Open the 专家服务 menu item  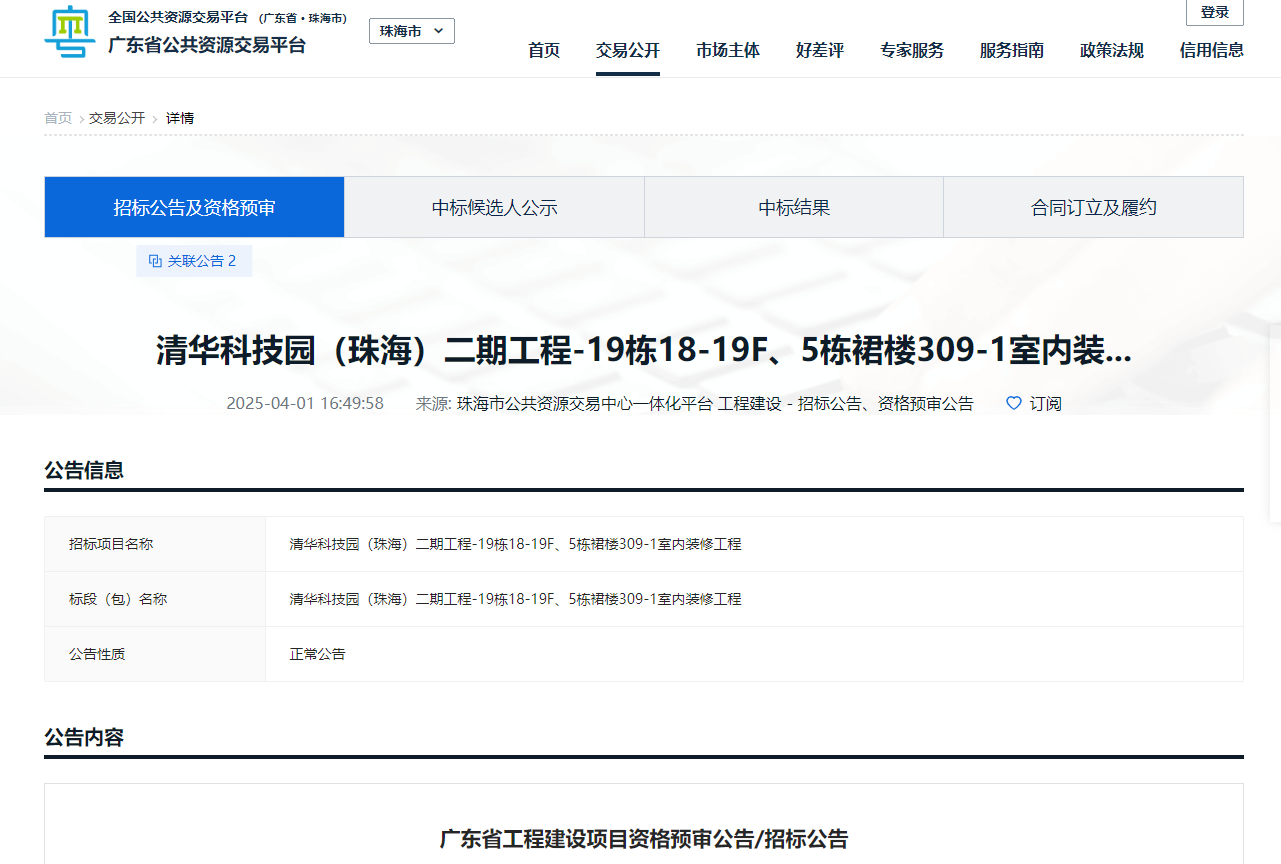(x=911, y=50)
